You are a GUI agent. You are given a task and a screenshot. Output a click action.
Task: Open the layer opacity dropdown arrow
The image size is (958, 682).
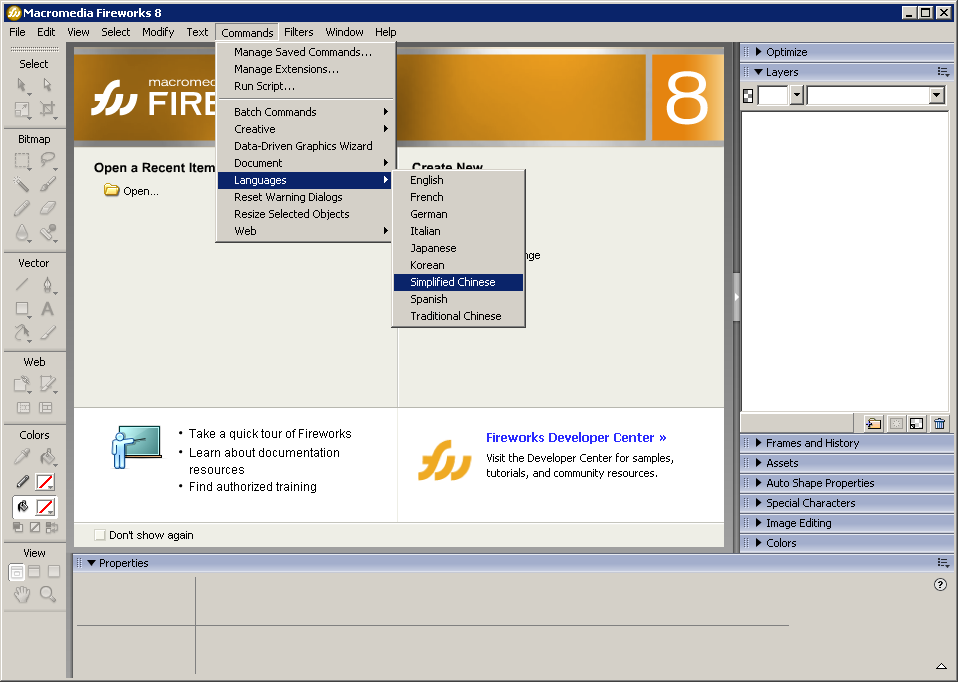coord(797,95)
